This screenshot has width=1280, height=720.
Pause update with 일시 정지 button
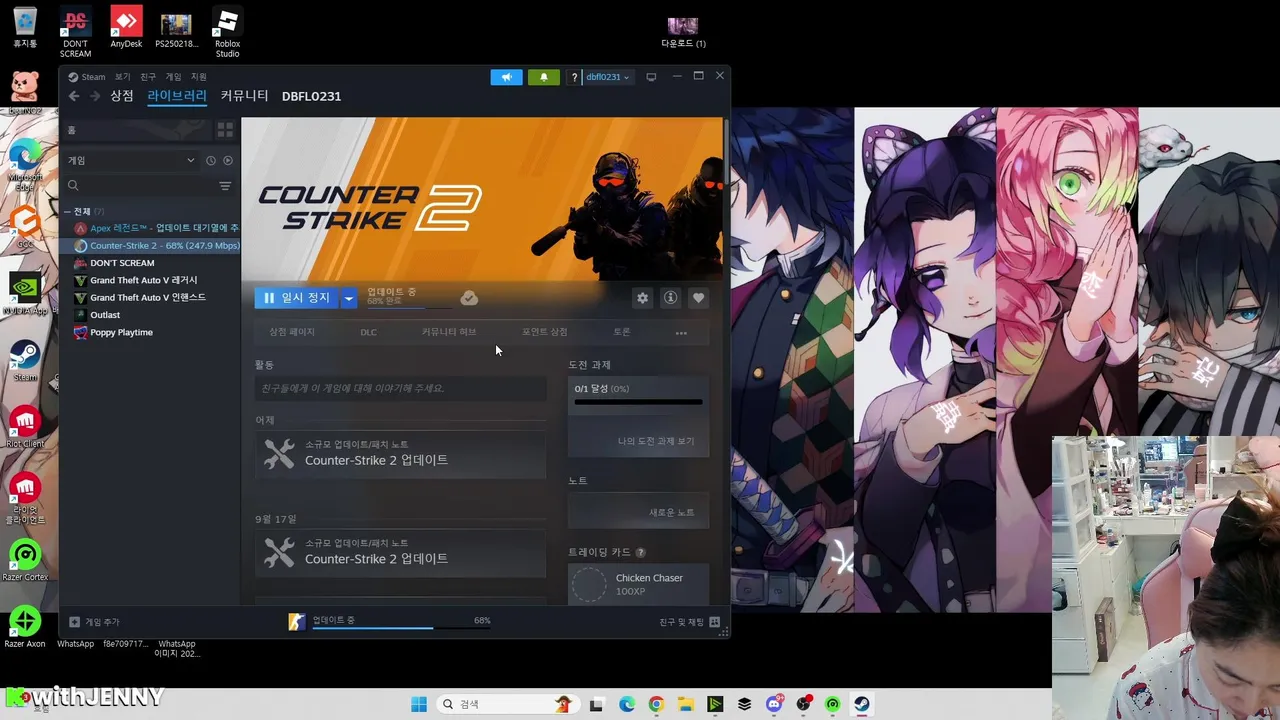pyautogui.click(x=297, y=298)
